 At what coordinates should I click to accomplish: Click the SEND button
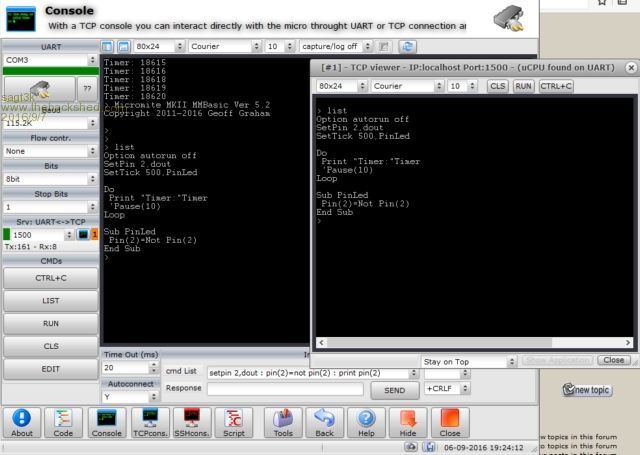[x=394, y=390]
